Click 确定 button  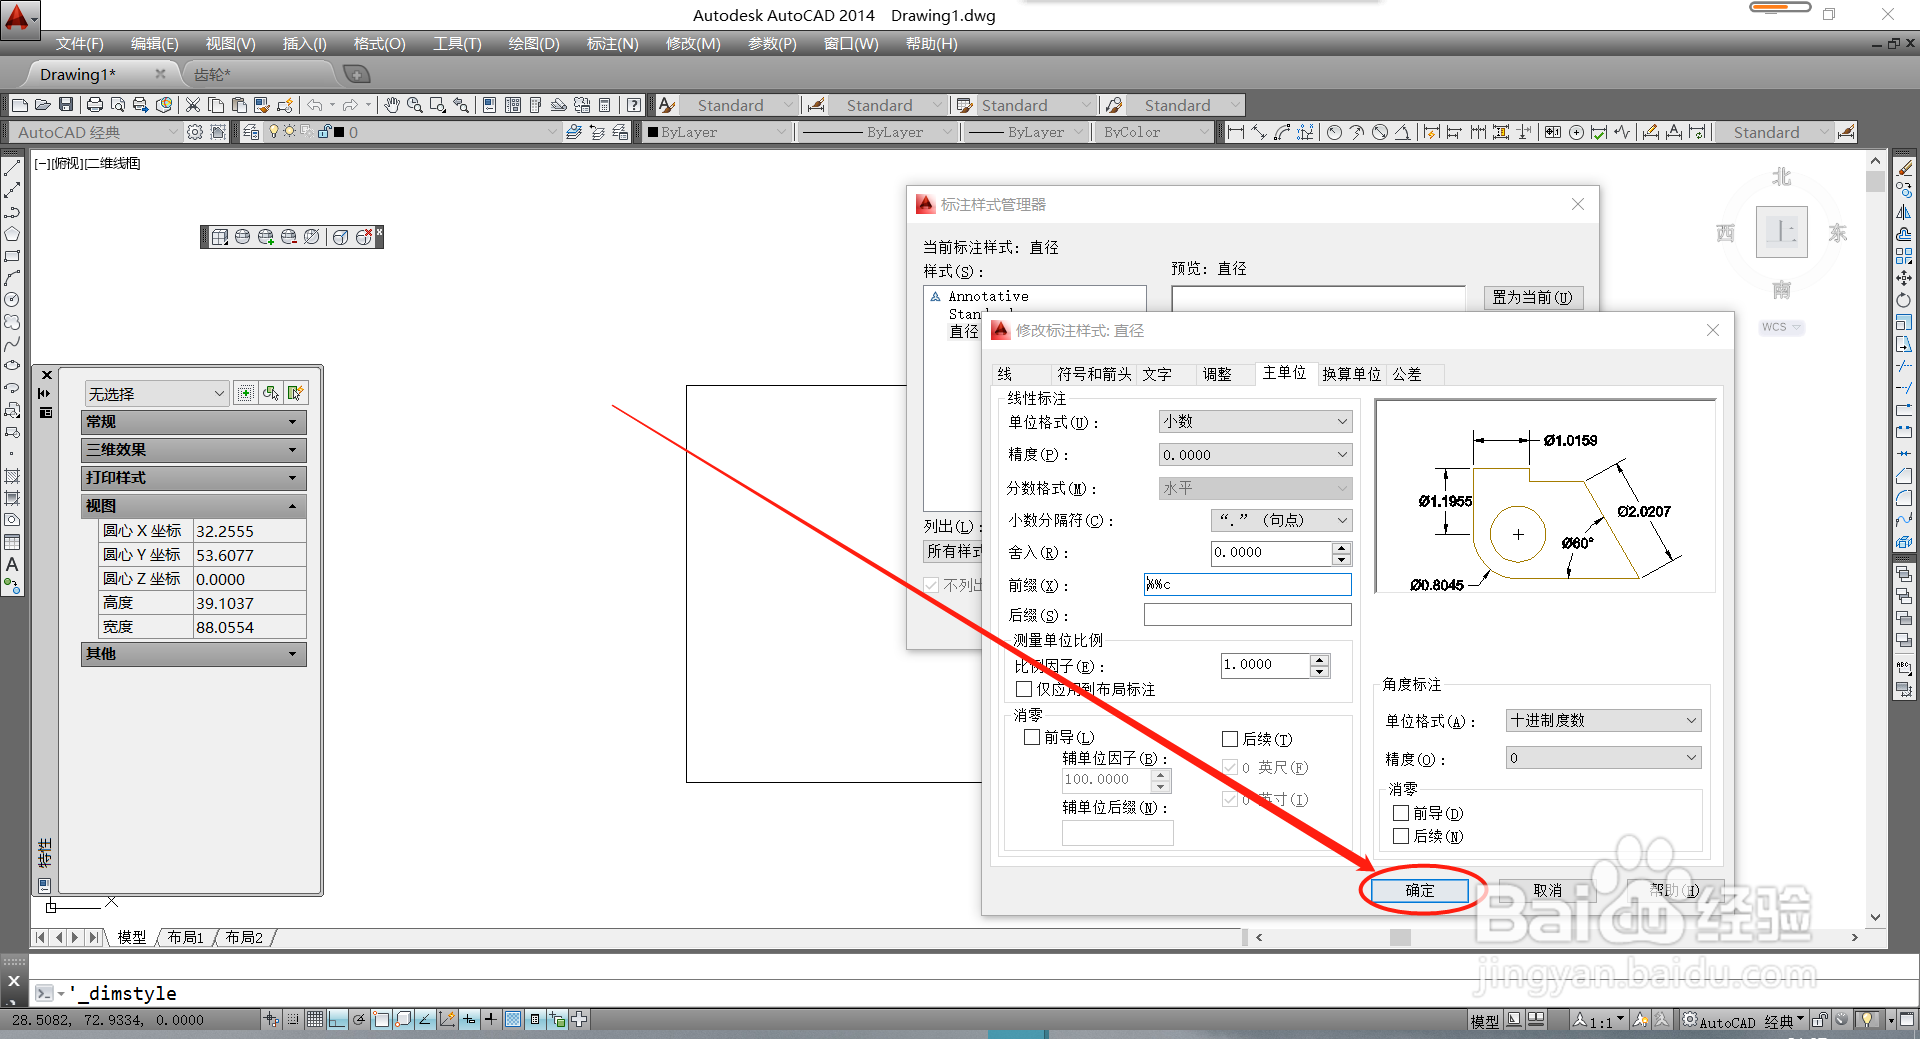[1420, 890]
